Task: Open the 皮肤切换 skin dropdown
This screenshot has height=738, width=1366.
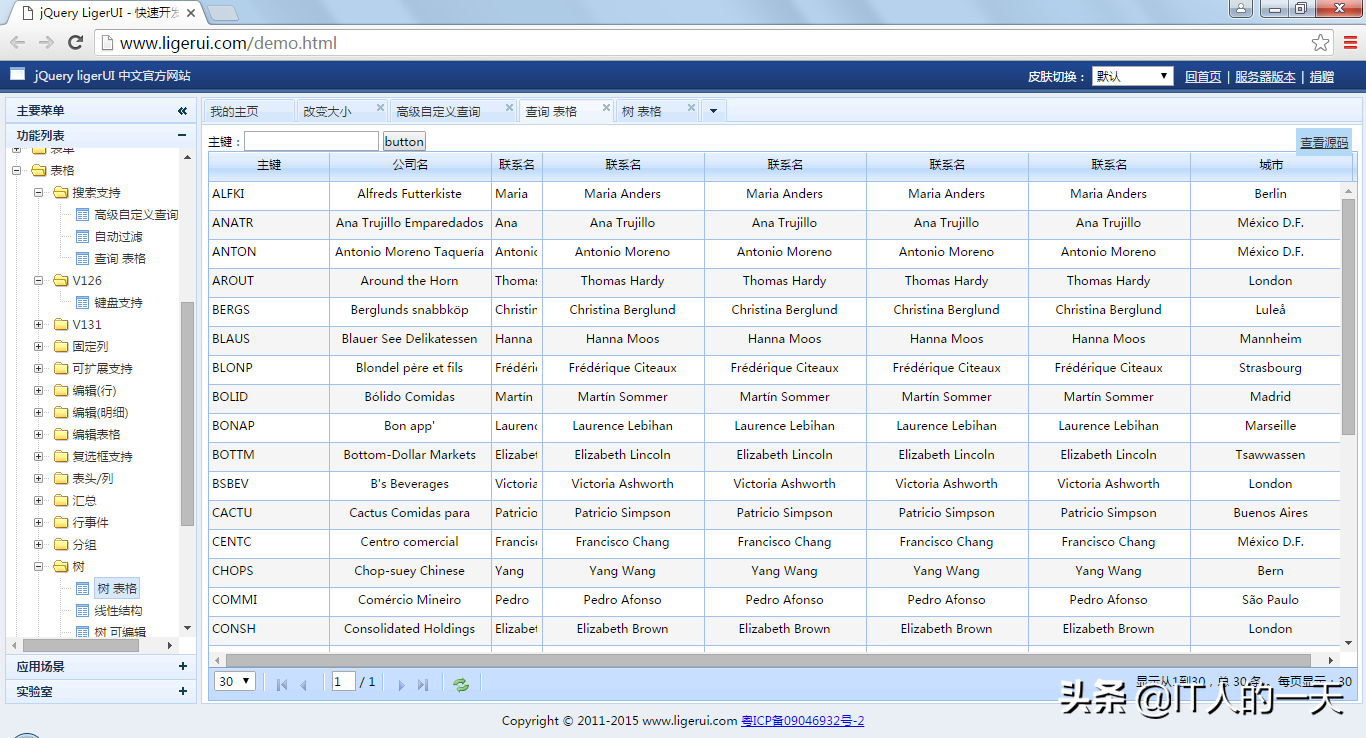Action: pyautogui.click(x=1133, y=76)
